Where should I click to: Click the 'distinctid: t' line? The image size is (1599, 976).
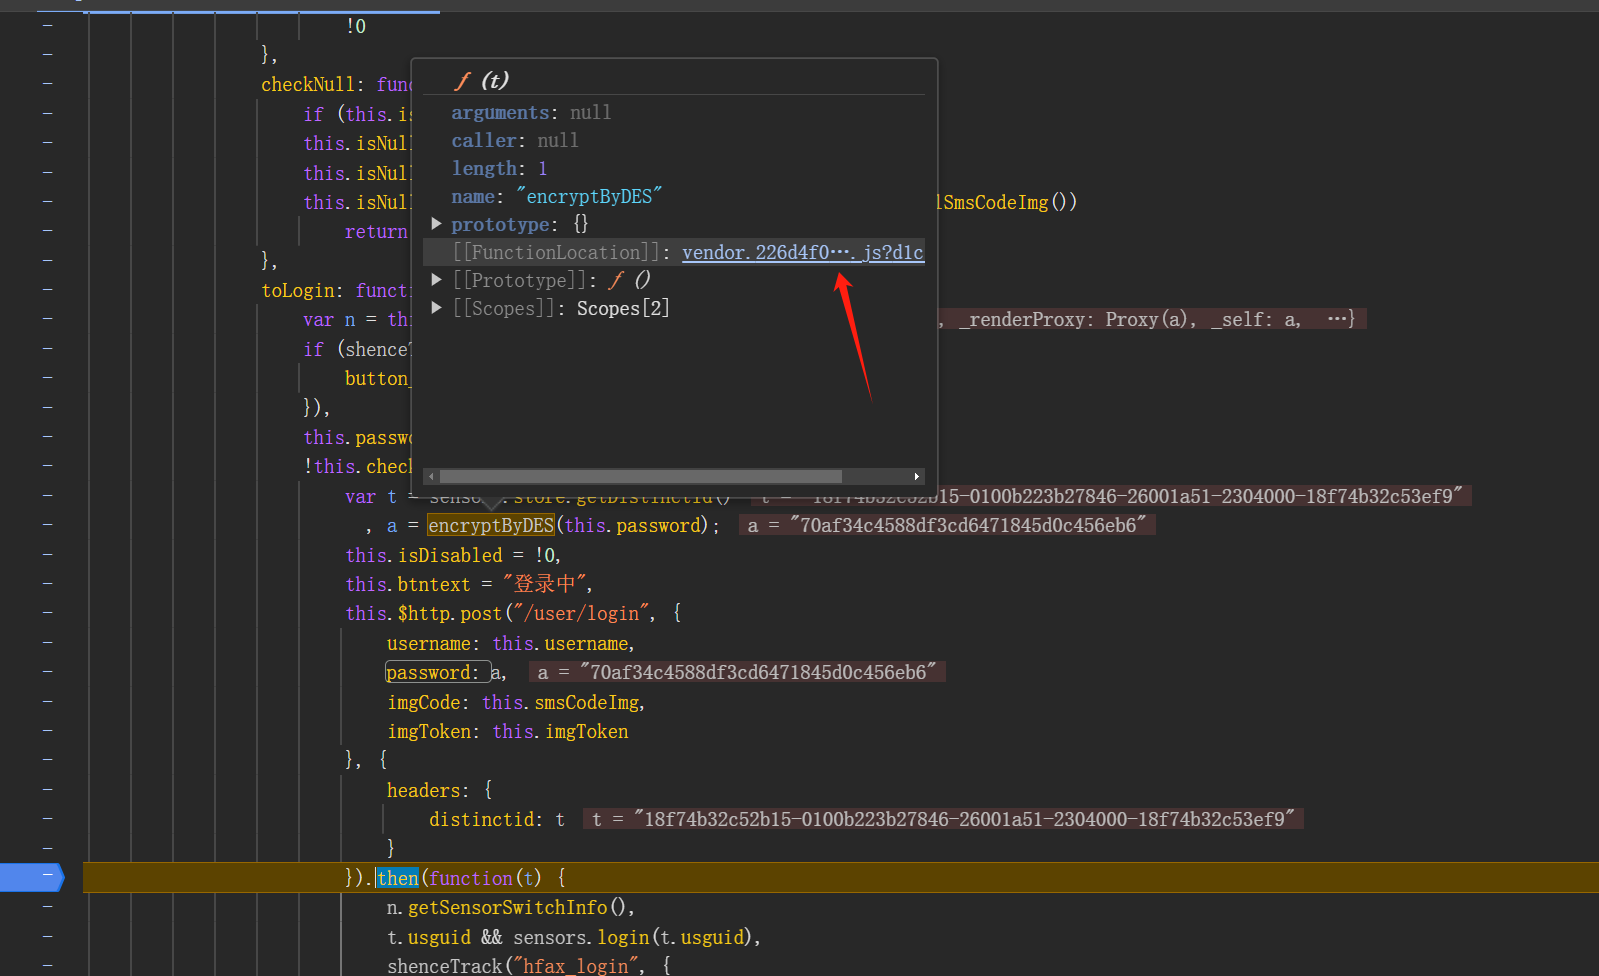(x=497, y=819)
